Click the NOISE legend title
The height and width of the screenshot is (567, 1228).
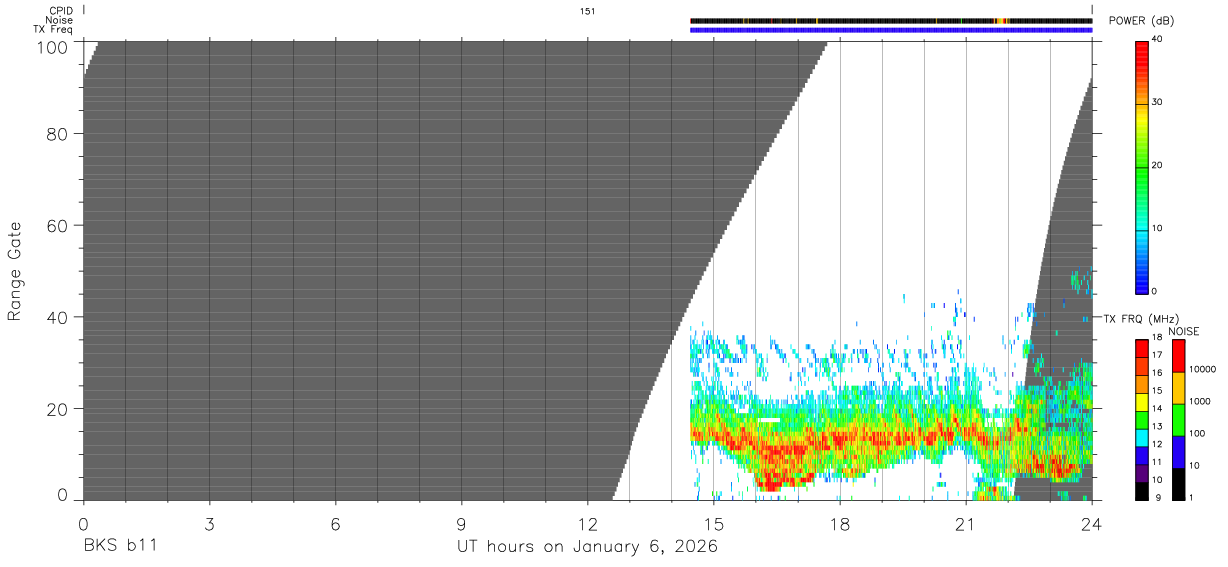click(1184, 331)
